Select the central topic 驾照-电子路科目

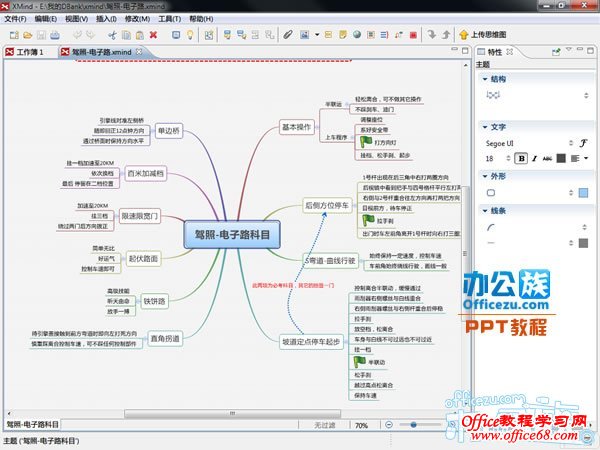coord(232,235)
